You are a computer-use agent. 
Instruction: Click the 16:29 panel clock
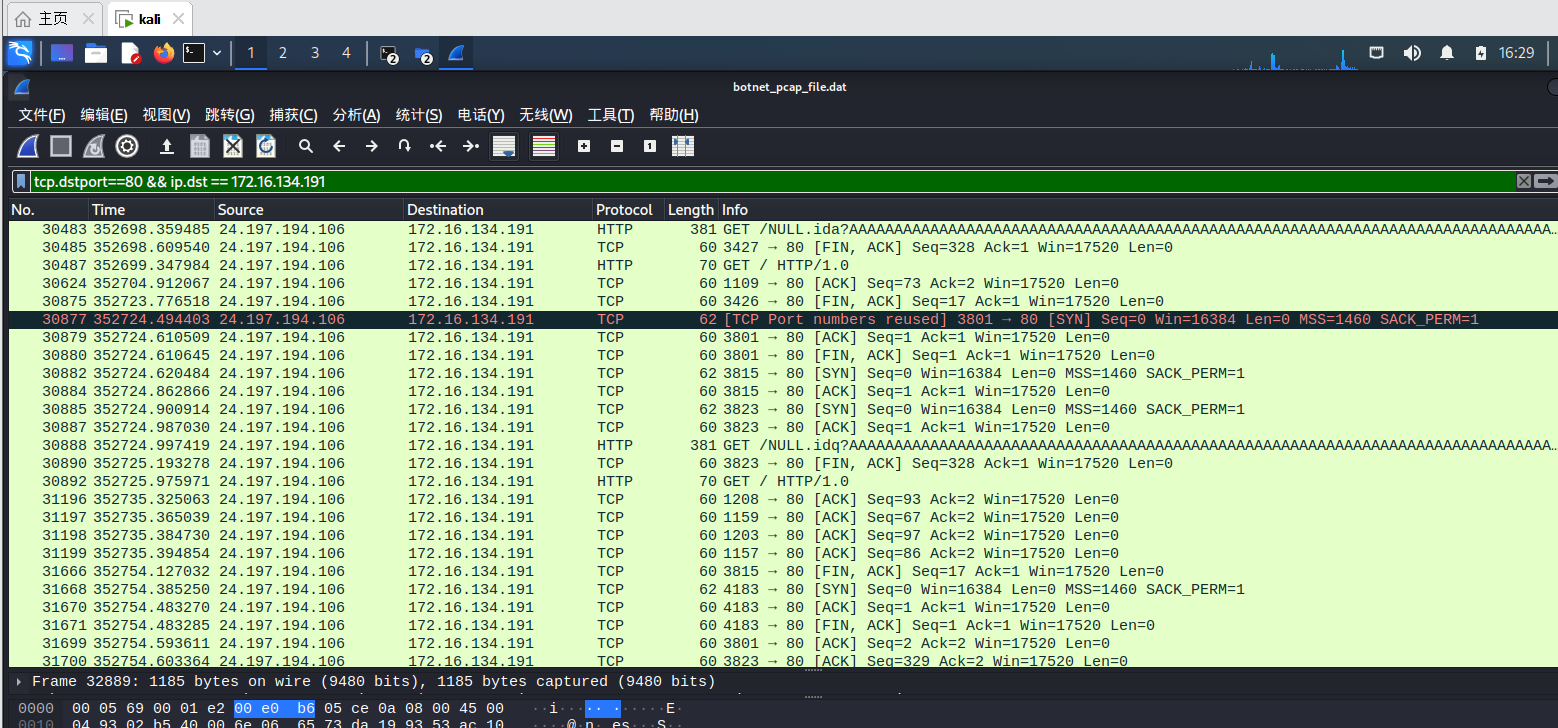point(1516,53)
